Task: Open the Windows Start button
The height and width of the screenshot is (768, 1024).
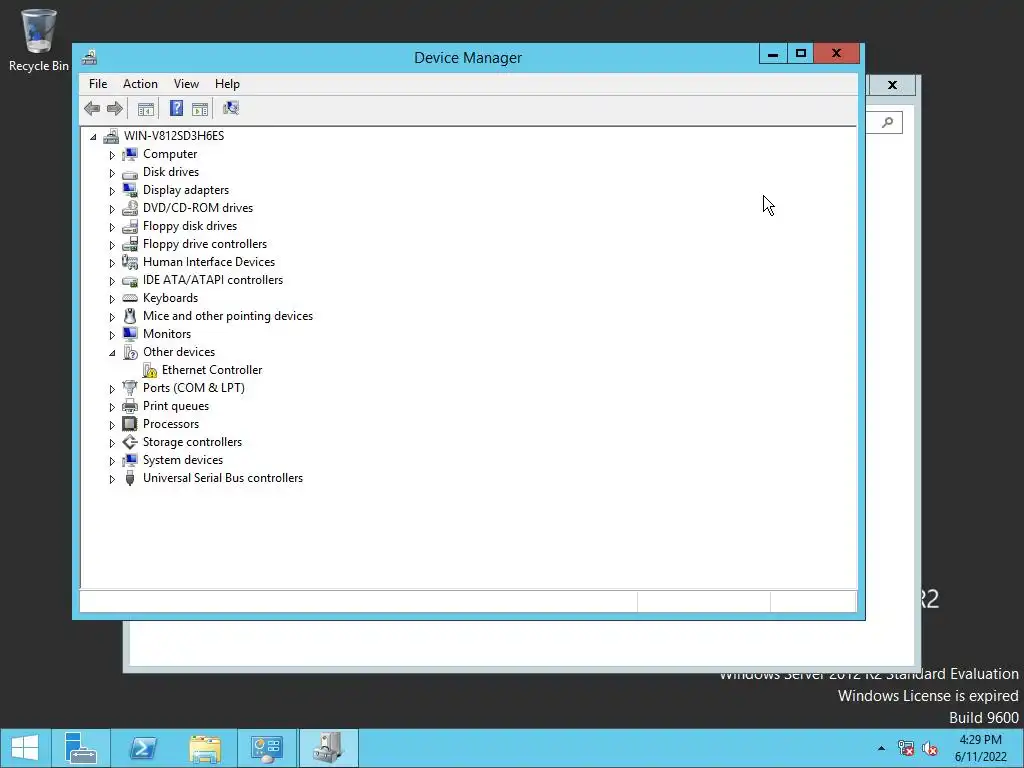Action: [25, 748]
